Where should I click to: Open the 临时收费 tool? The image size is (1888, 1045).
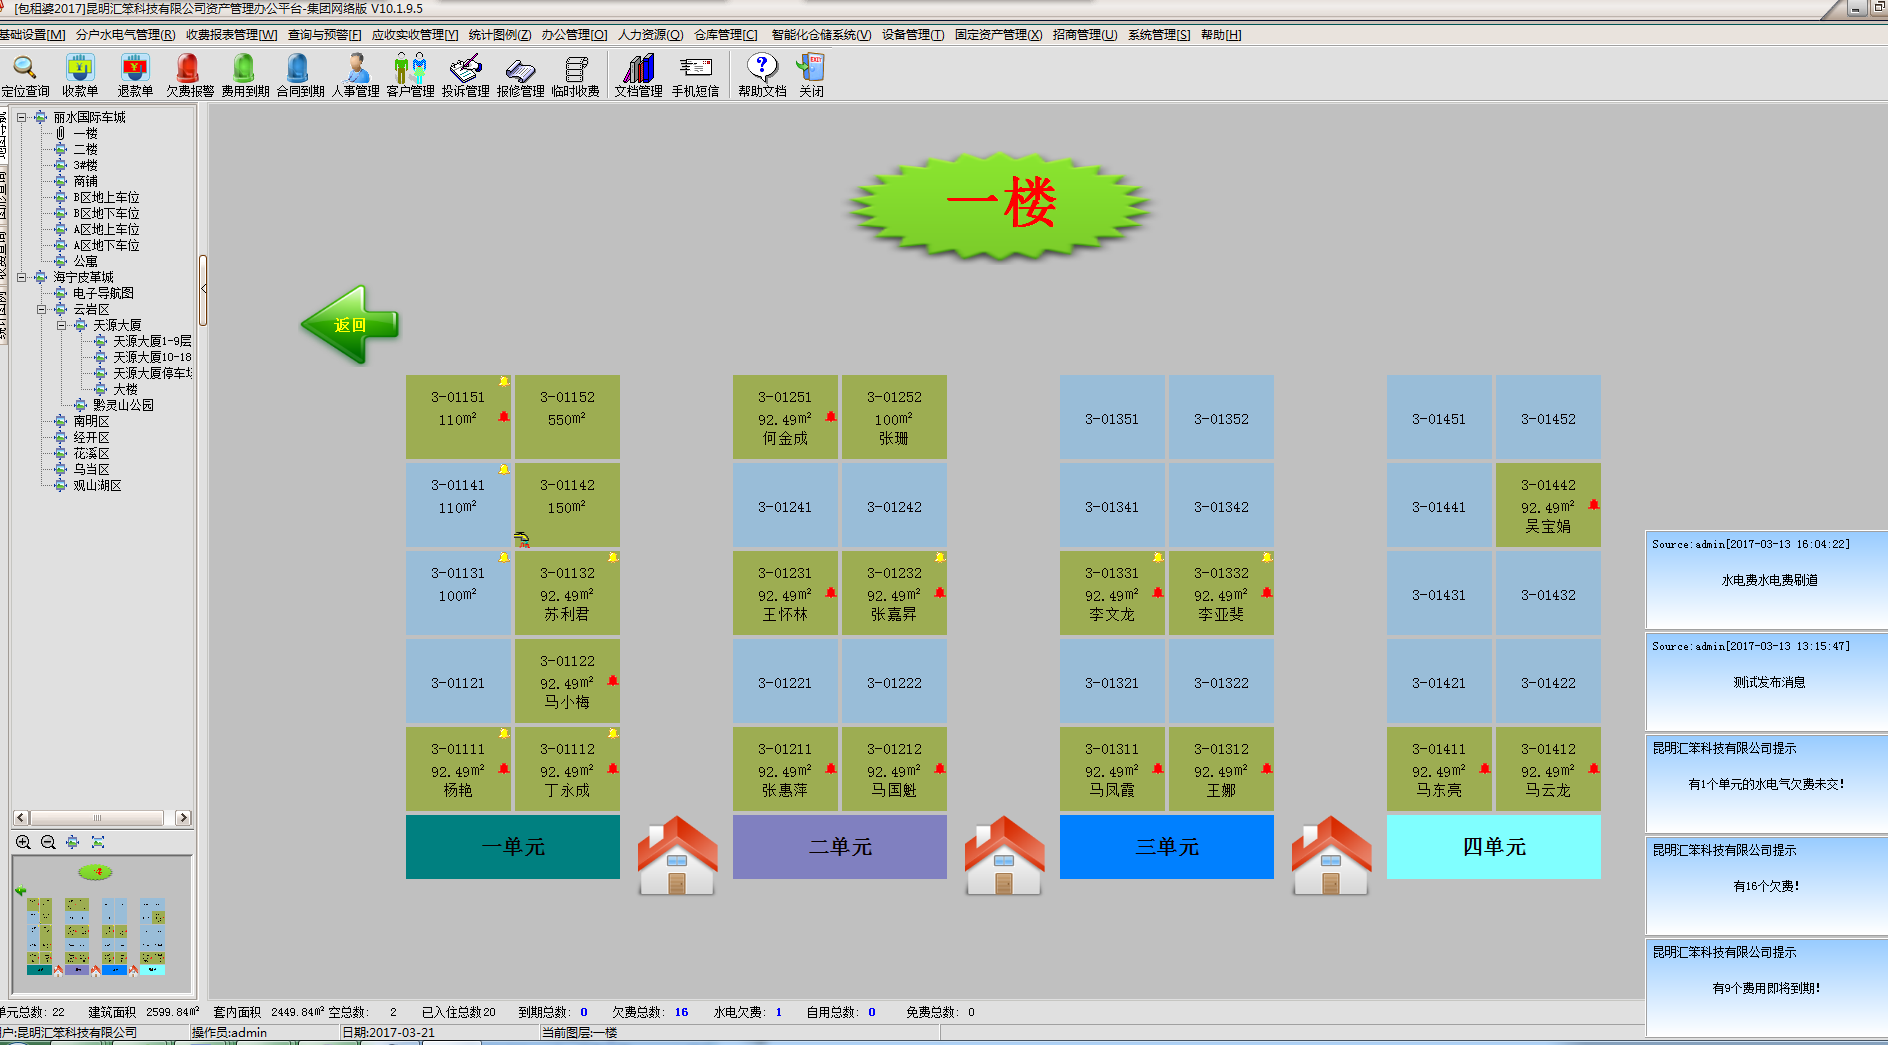pyautogui.click(x=575, y=75)
